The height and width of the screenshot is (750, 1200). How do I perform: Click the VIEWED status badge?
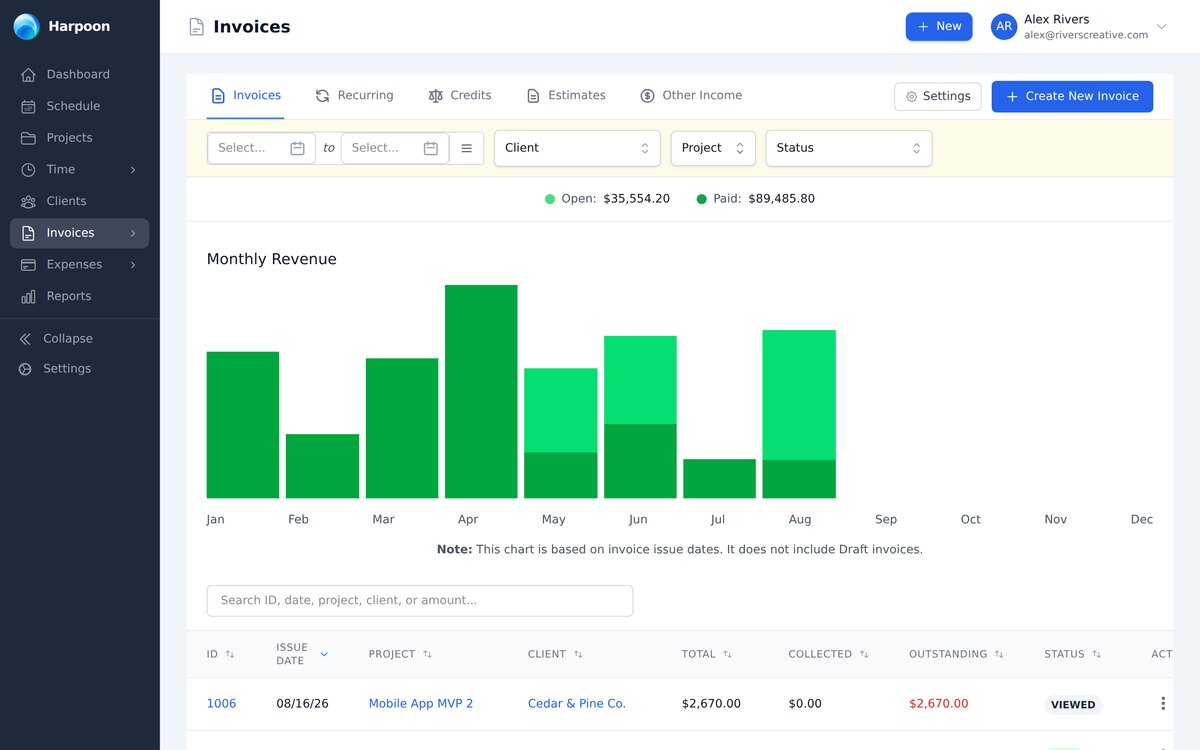pos(1073,705)
